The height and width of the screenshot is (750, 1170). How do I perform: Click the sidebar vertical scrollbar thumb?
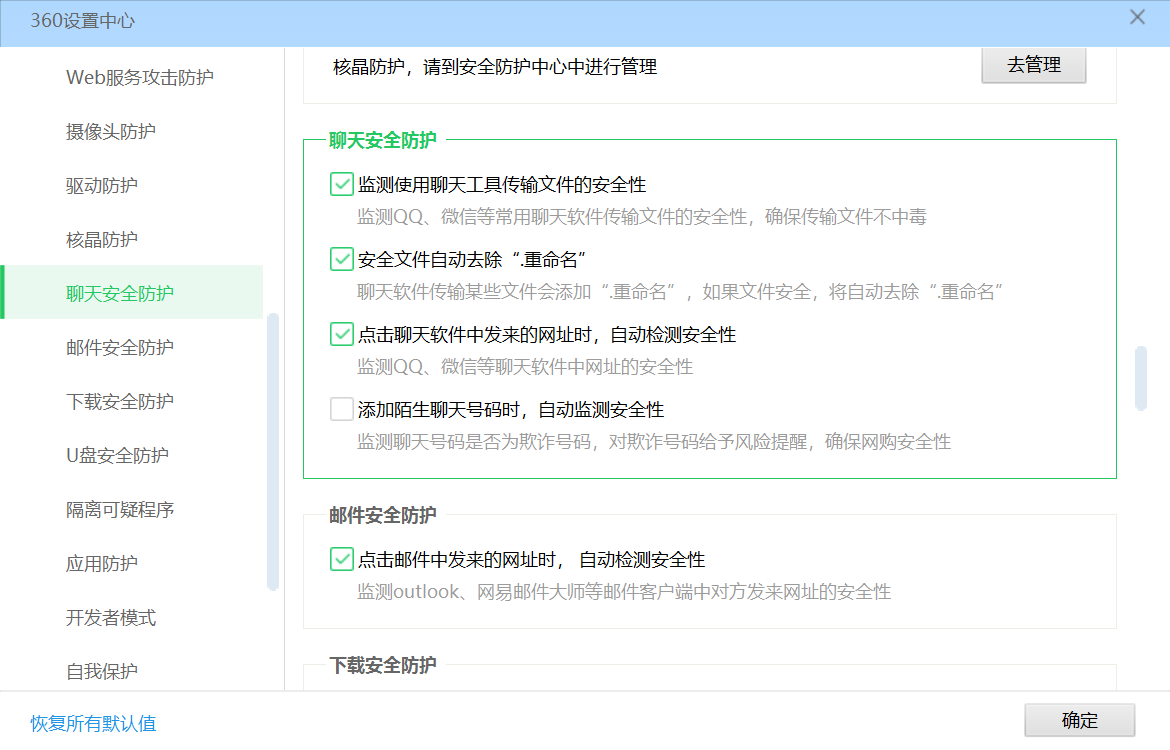coord(273,452)
